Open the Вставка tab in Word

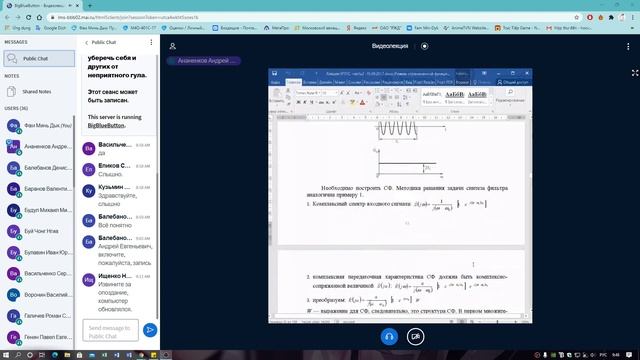(x=309, y=82)
